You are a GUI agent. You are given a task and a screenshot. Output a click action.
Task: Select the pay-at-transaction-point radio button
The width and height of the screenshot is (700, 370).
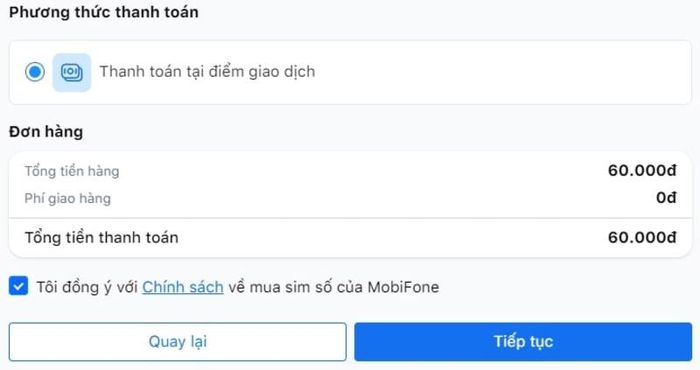point(35,72)
